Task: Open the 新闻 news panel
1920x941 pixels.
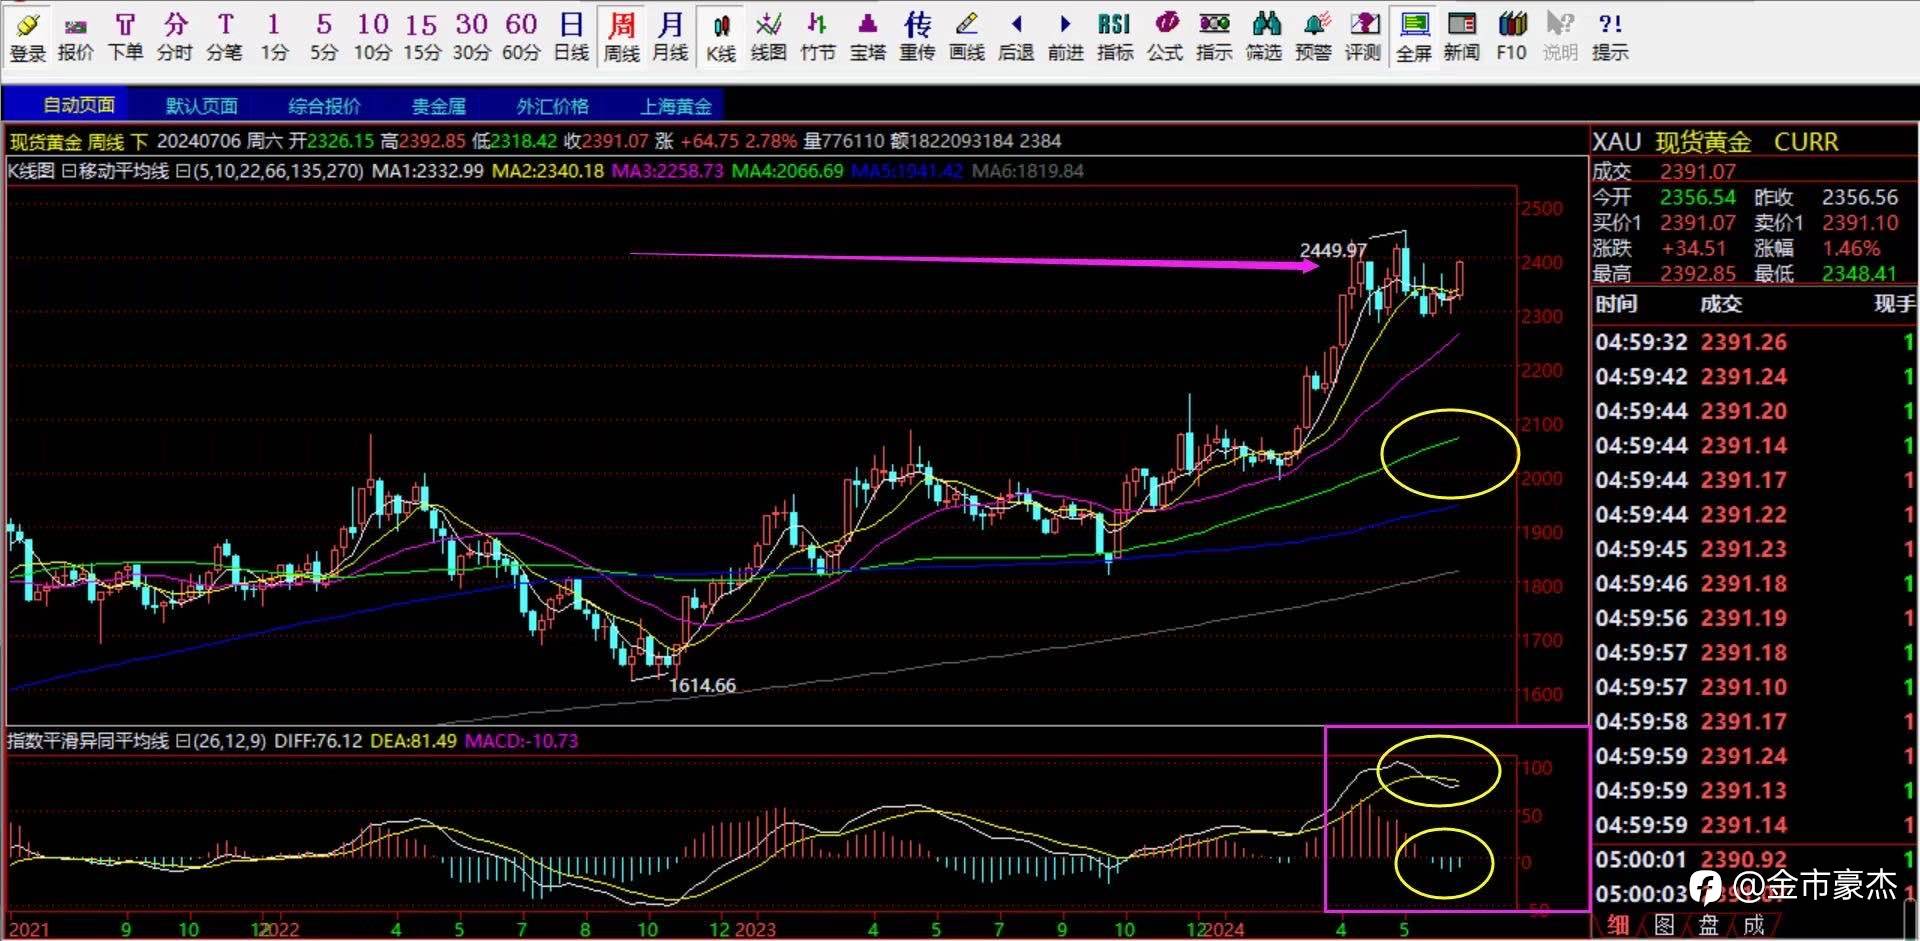Action: pos(1462,36)
